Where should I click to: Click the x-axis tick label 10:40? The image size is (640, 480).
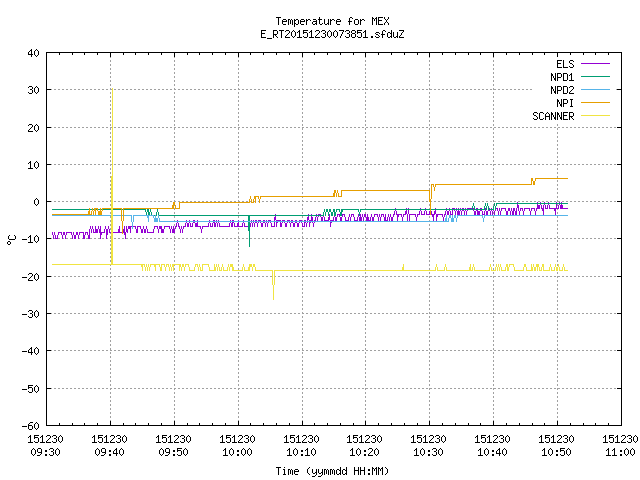point(492,452)
